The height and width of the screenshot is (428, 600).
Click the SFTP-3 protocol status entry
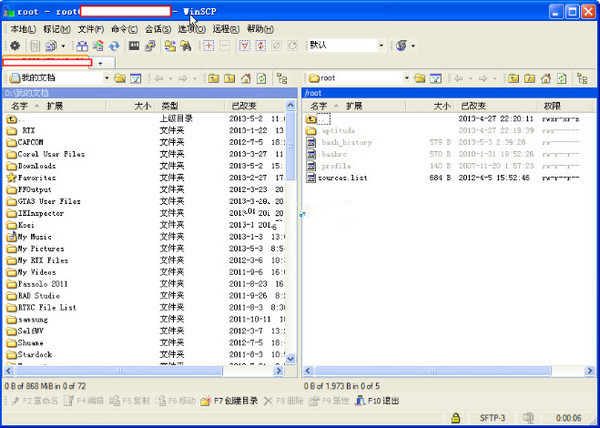pos(492,418)
